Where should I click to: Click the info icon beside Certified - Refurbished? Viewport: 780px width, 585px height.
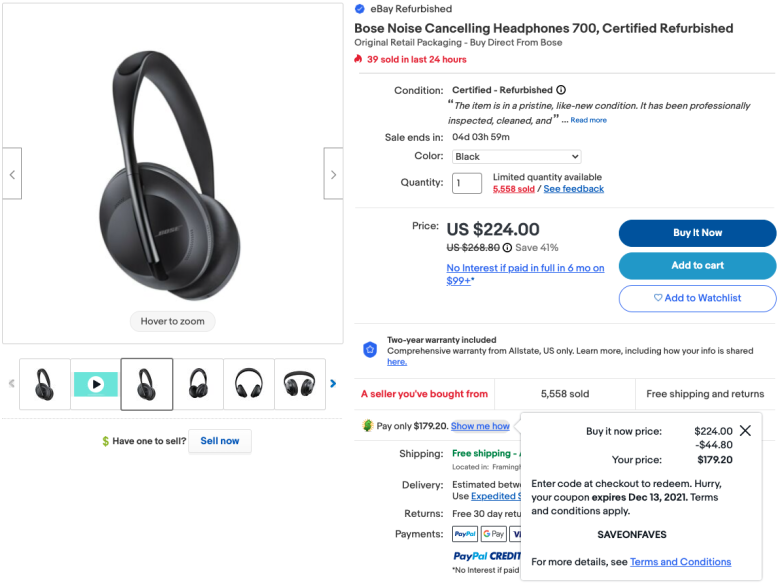(x=561, y=90)
